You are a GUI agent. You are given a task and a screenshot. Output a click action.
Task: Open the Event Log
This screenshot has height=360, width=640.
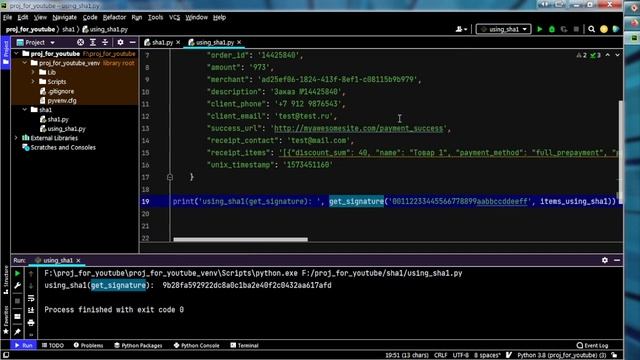[592, 345]
